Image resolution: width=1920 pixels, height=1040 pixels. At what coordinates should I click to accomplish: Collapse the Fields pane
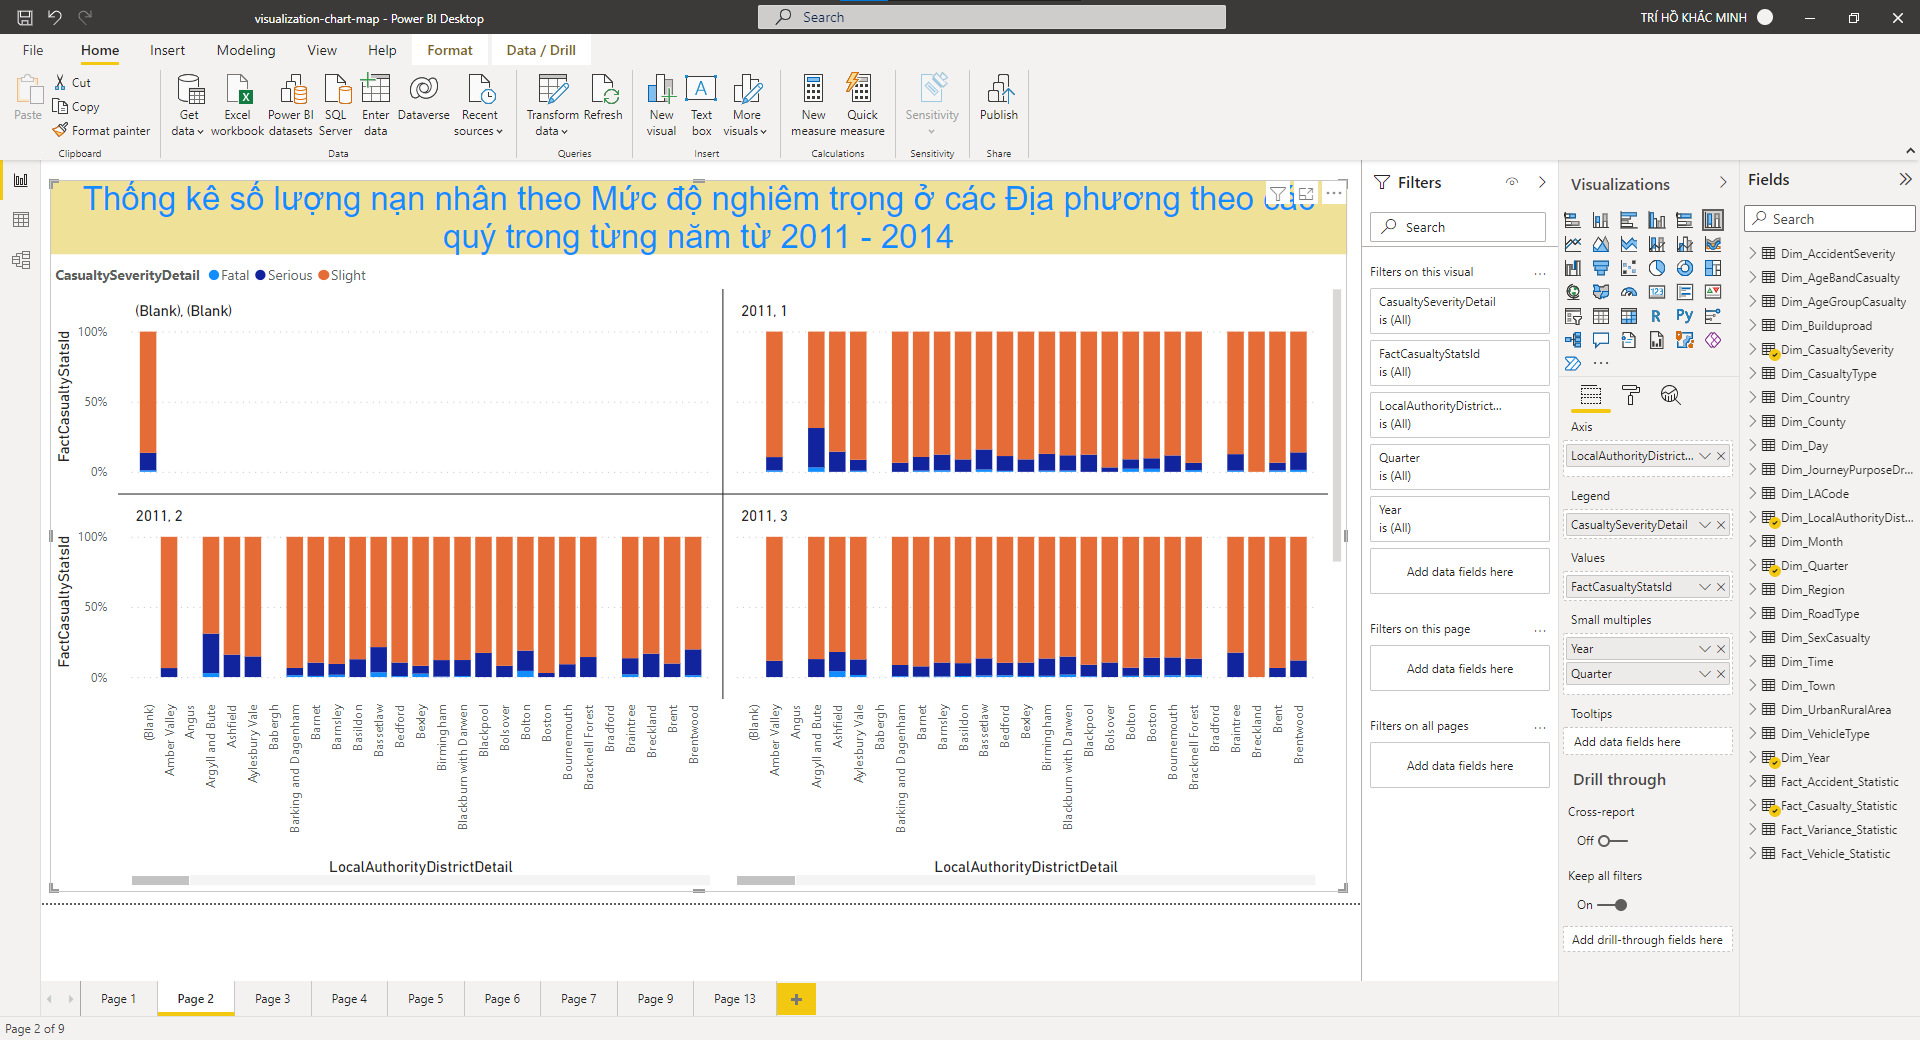pos(1905,180)
